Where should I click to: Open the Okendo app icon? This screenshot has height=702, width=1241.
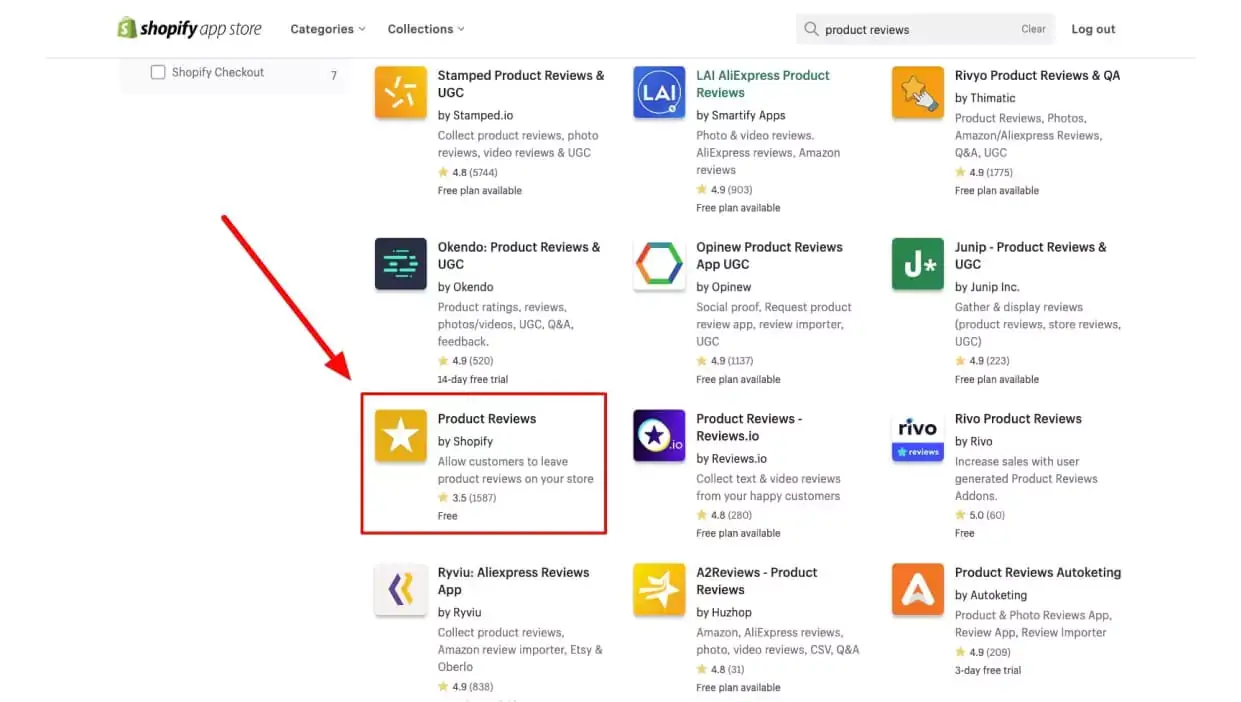(400, 265)
